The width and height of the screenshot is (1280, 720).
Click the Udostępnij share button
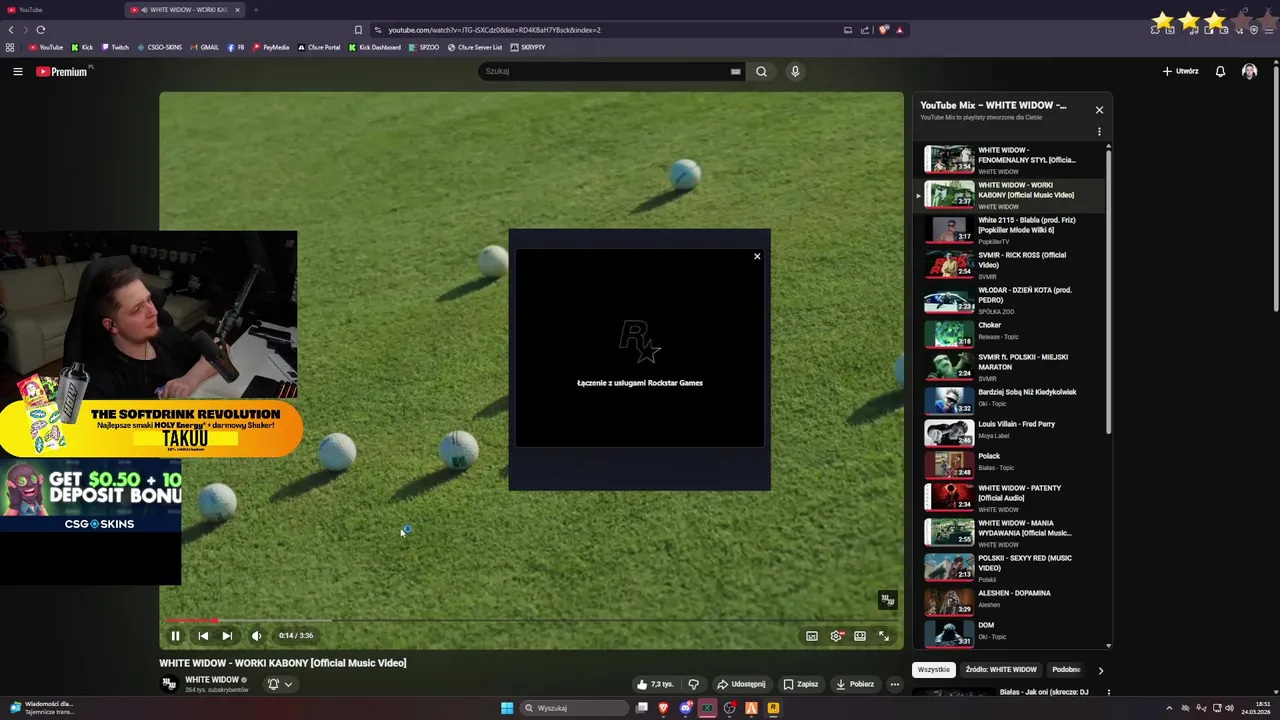click(x=741, y=684)
